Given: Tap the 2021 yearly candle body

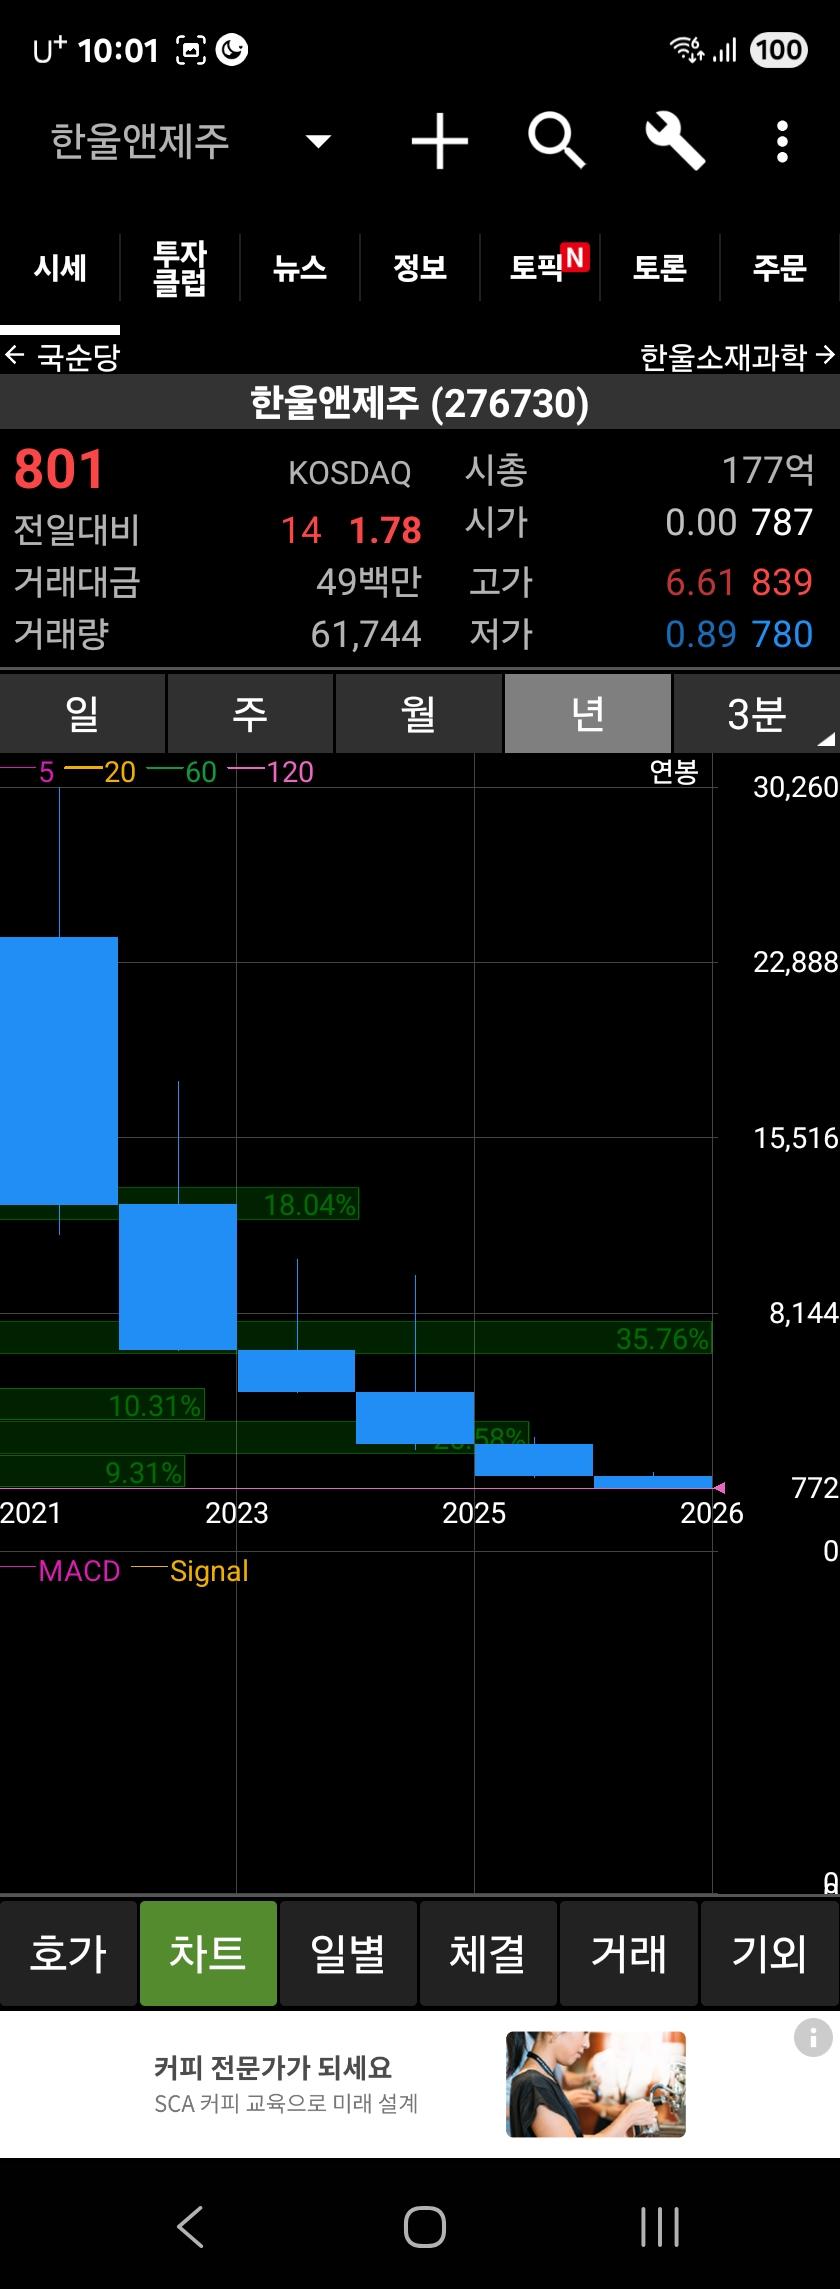Looking at the screenshot, I should tap(58, 1070).
